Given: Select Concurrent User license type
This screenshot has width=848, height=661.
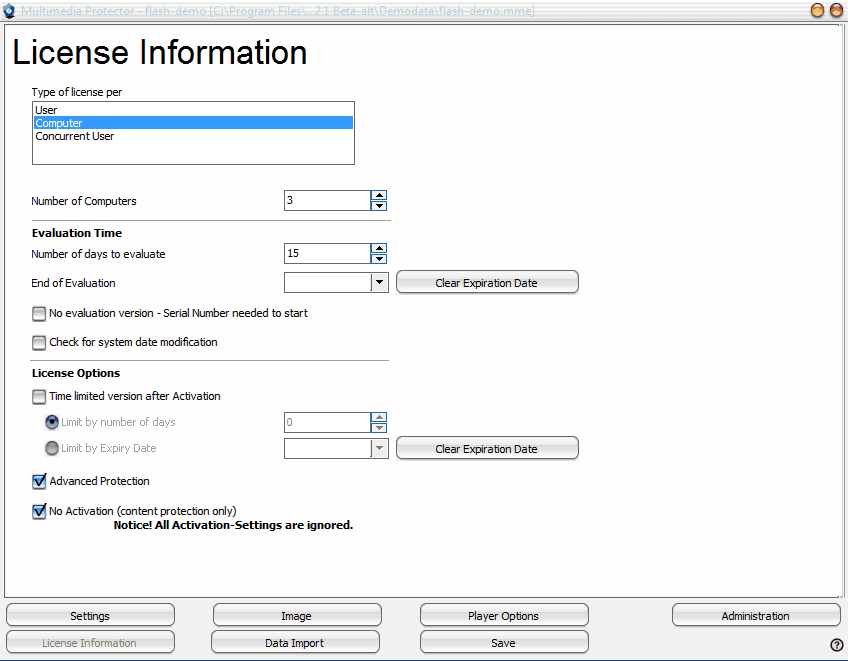Looking at the screenshot, I should [x=75, y=136].
